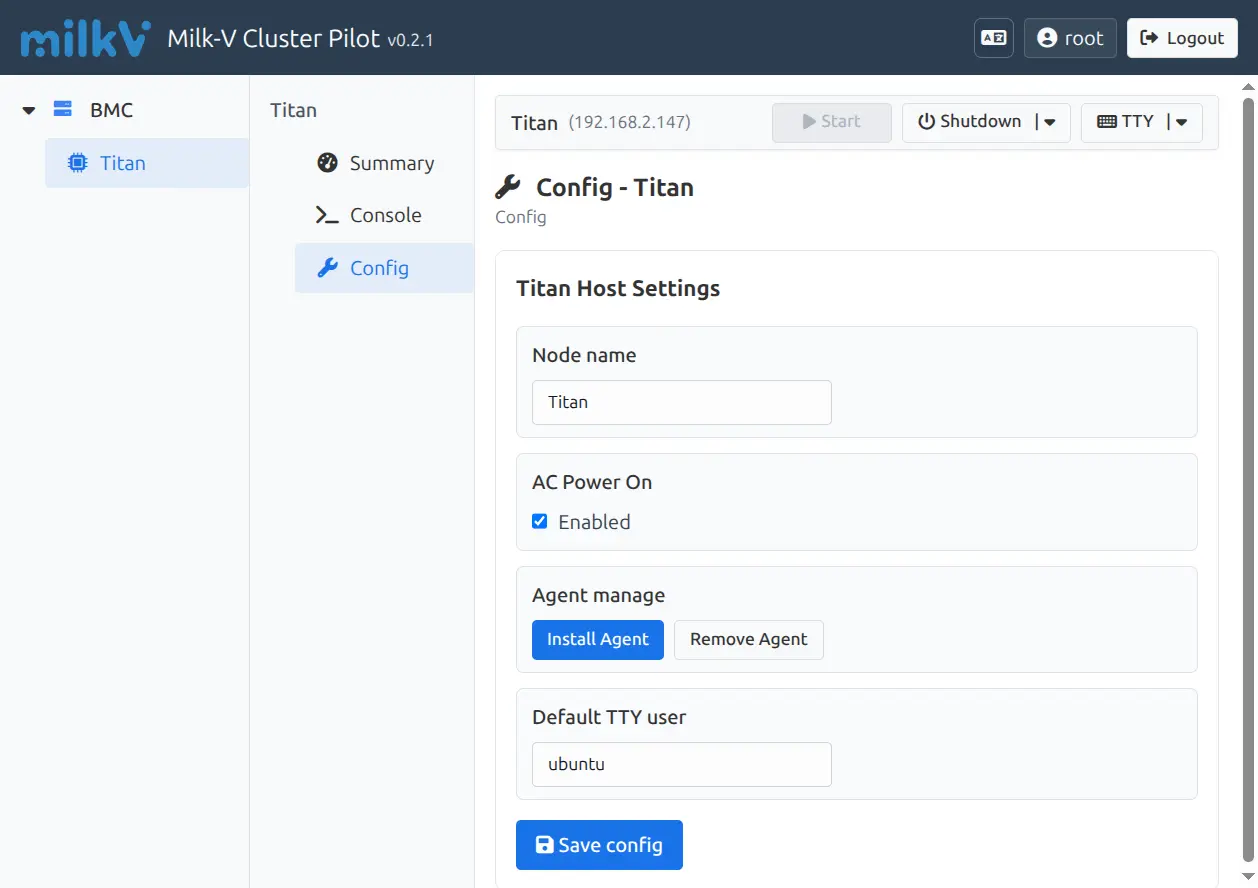
Task: Click the language switch icon
Action: click(x=993, y=38)
